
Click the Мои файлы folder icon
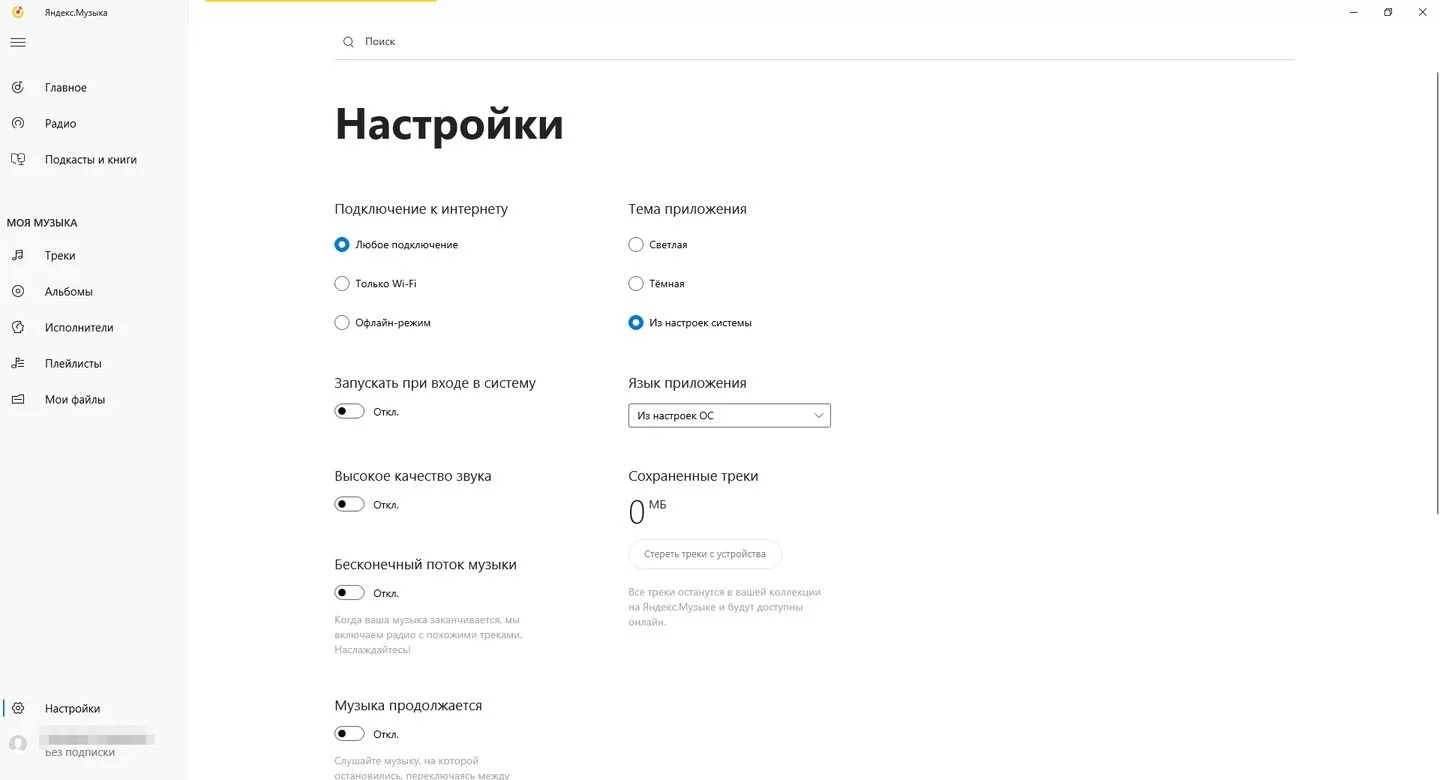click(18, 400)
